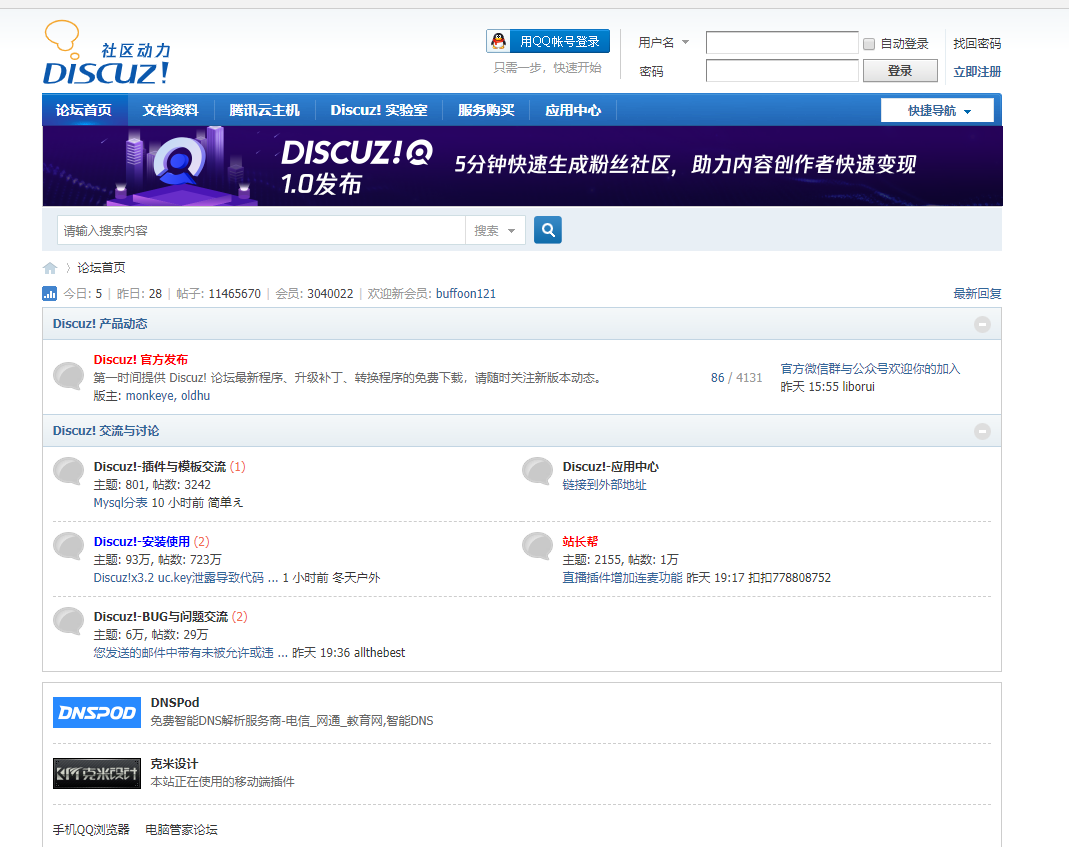This screenshot has height=847, width=1069.
Task: Click the 克米设计 text link
Action: pyautogui.click(x=174, y=764)
